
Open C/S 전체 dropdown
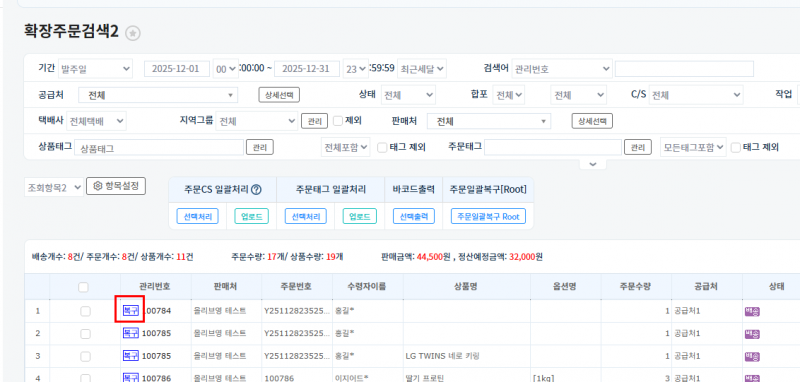[696, 95]
